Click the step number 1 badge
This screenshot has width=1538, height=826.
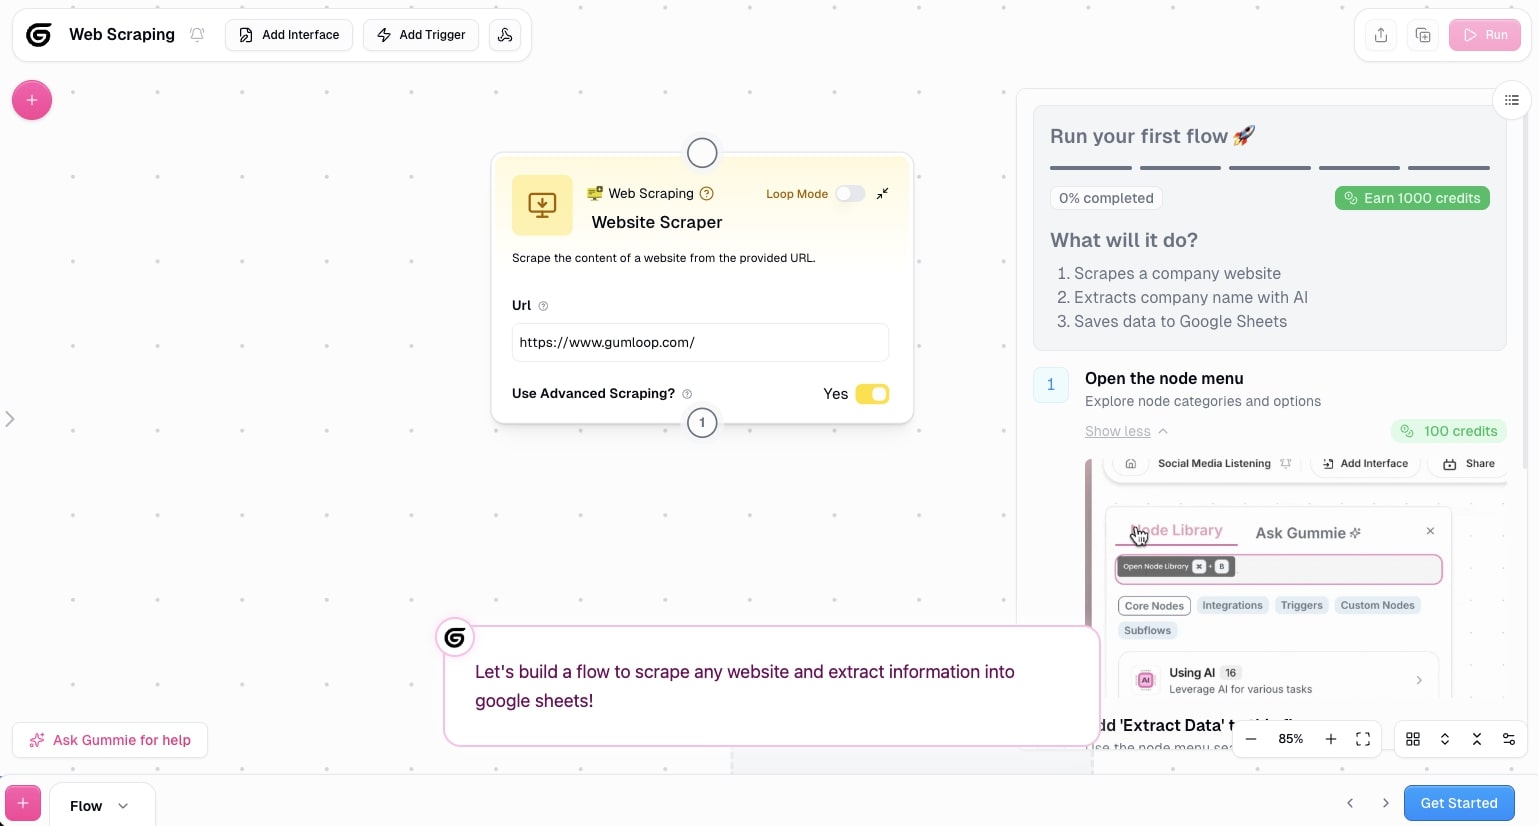tap(1051, 385)
